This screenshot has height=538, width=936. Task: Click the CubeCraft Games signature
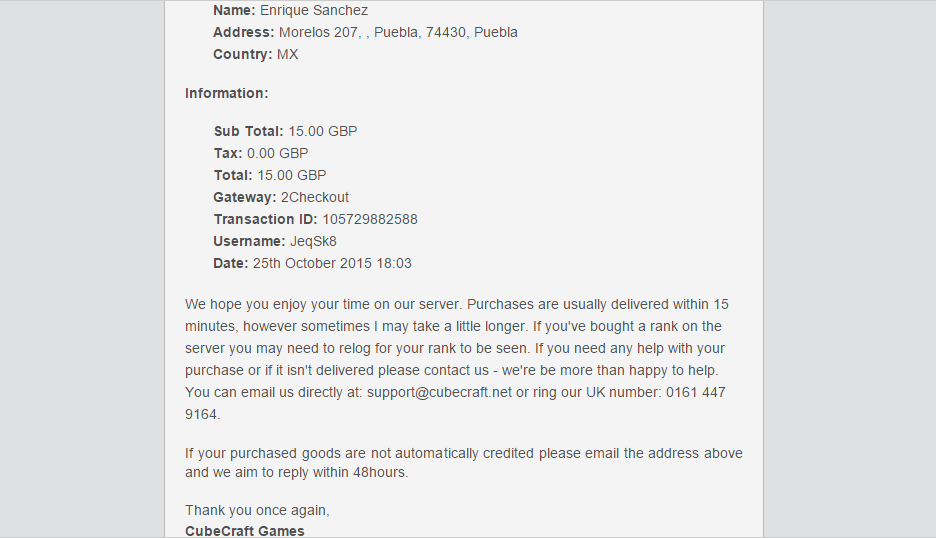click(245, 531)
